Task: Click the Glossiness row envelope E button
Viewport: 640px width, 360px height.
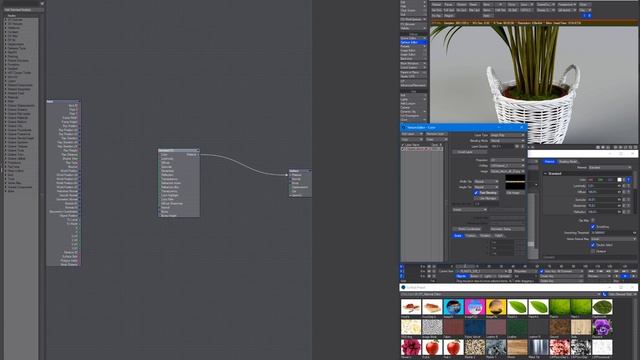Action: (624, 206)
